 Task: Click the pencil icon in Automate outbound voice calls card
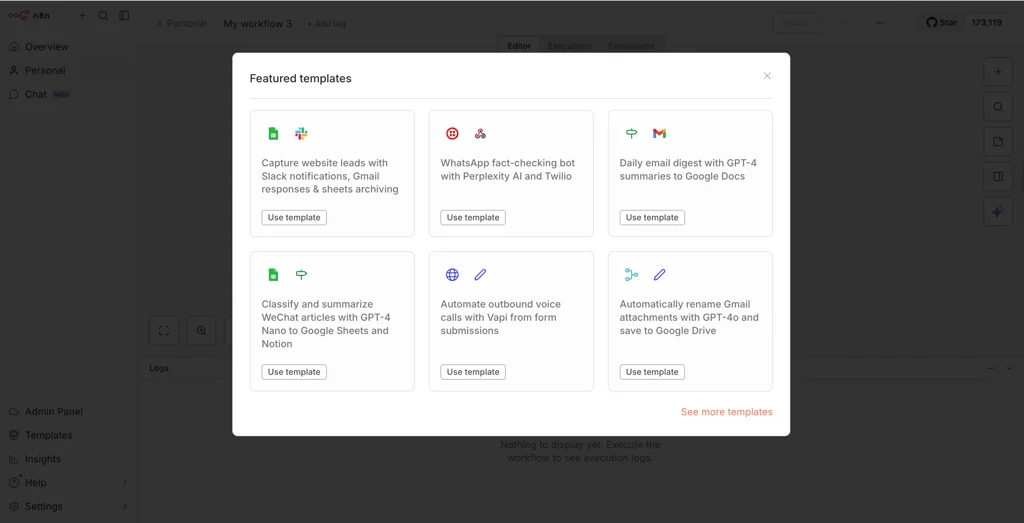point(480,275)
